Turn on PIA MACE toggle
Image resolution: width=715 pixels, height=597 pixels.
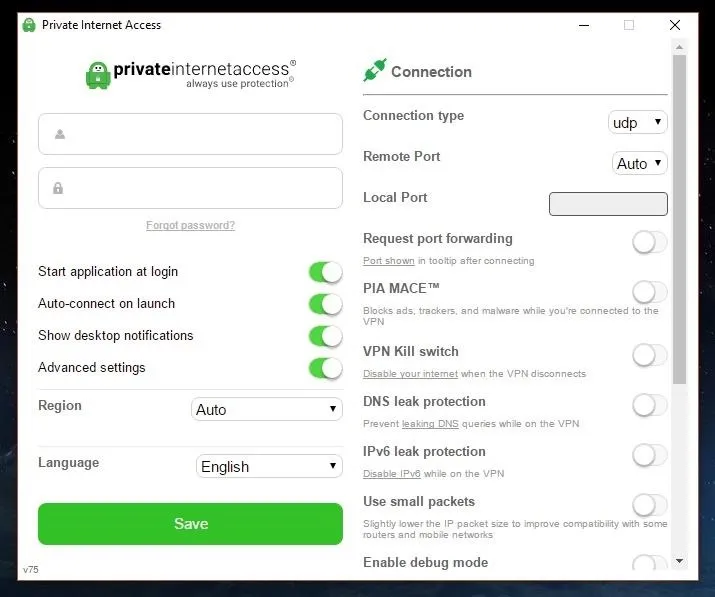[650, 292]
